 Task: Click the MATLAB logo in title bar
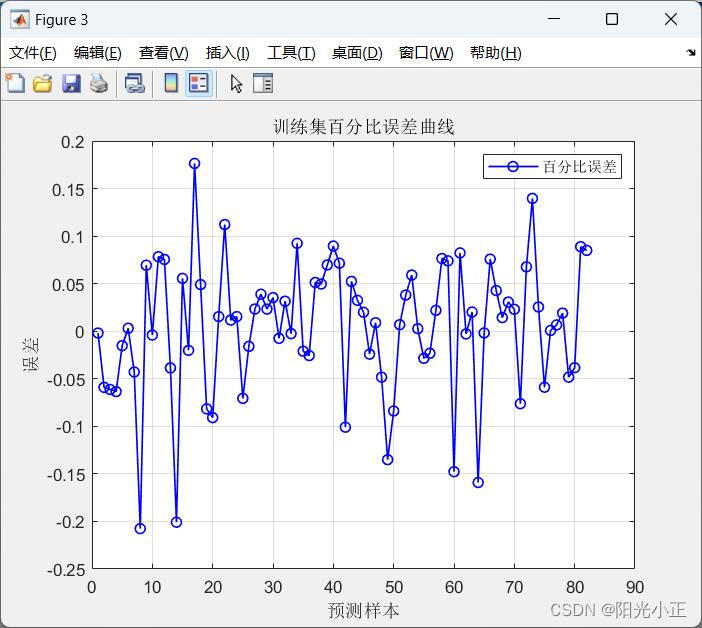pyautogui.click(x=20, y=20)
